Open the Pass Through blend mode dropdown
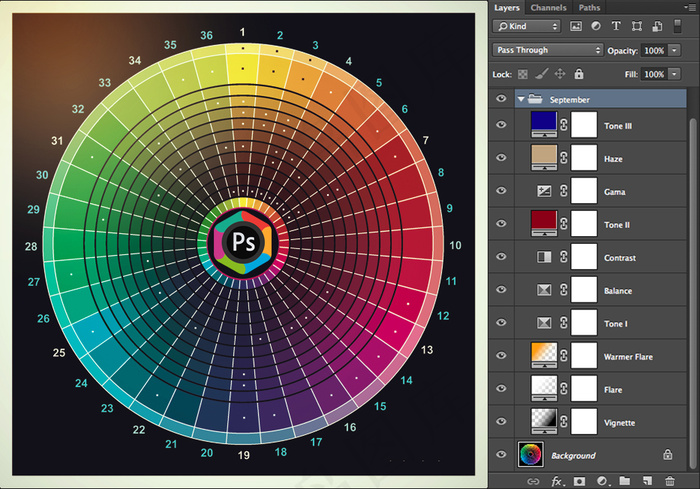Image resolution: width=700 pixels, height=489 pixels. pyautogui.click(x=548, y=50)
